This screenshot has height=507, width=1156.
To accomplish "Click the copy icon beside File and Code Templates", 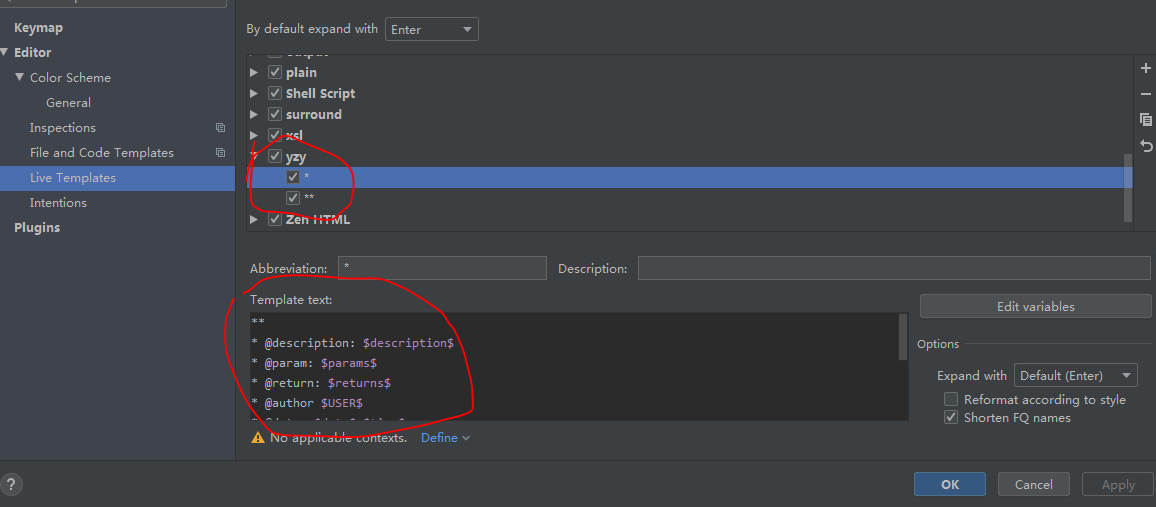I will 220,153.
